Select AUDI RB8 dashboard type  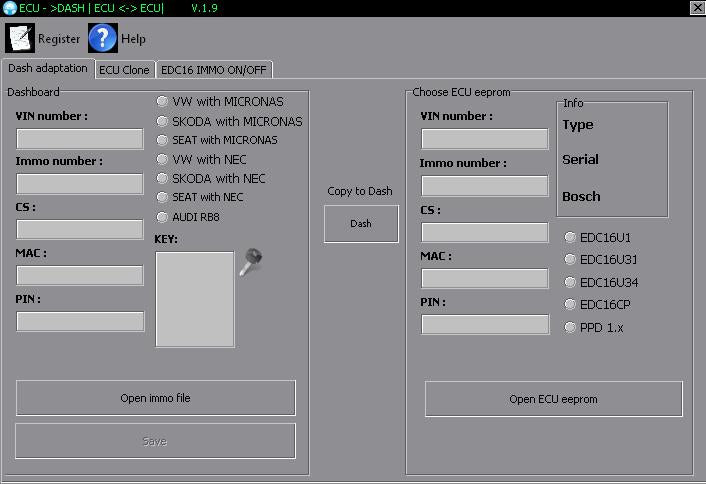pyautogui.click(x=163, y=216)
